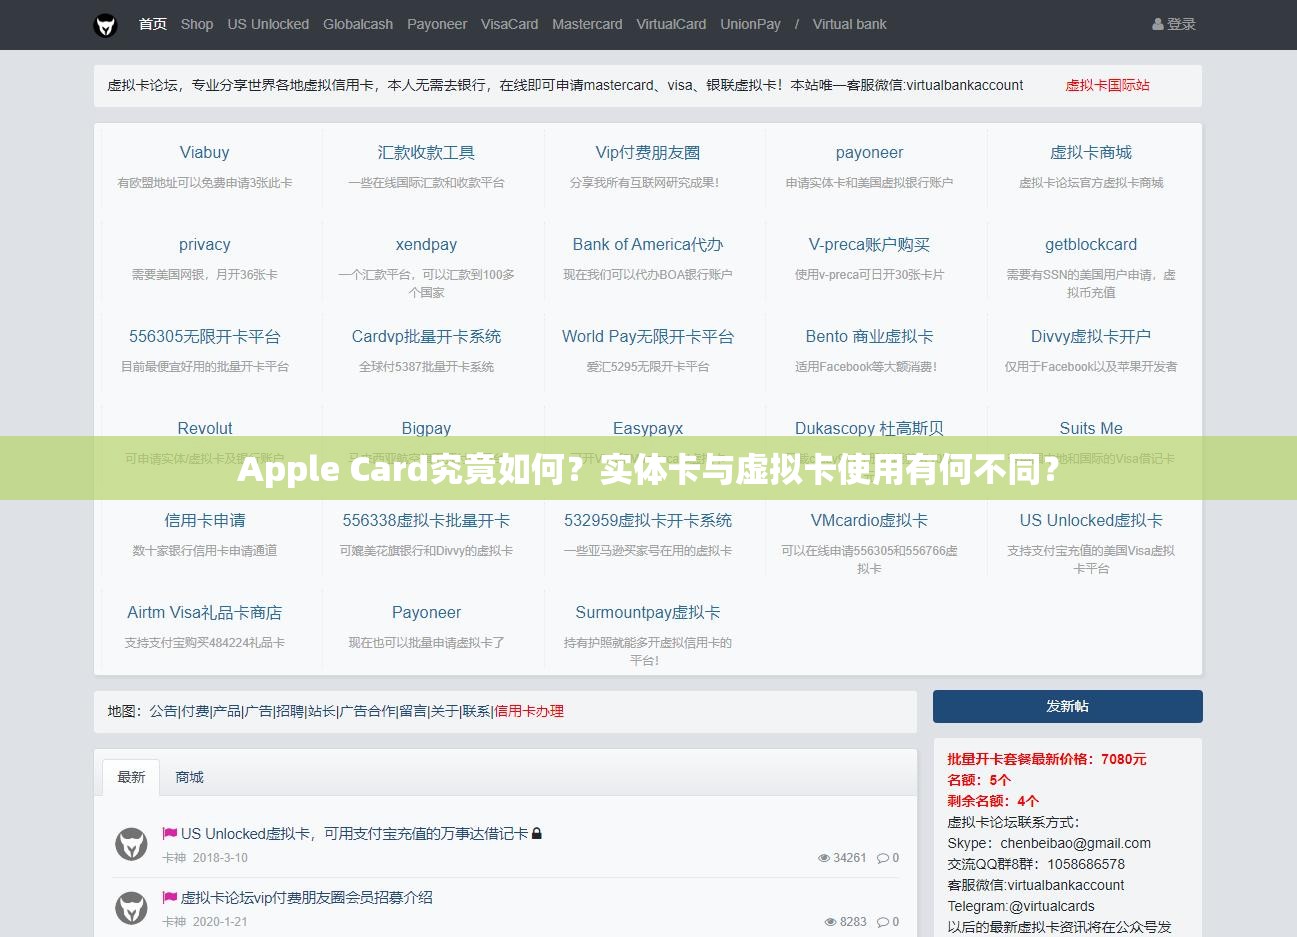Screen dimensions: 1297x937
Task: Open Mastercard nav menu item
Action: click(587, 24)
